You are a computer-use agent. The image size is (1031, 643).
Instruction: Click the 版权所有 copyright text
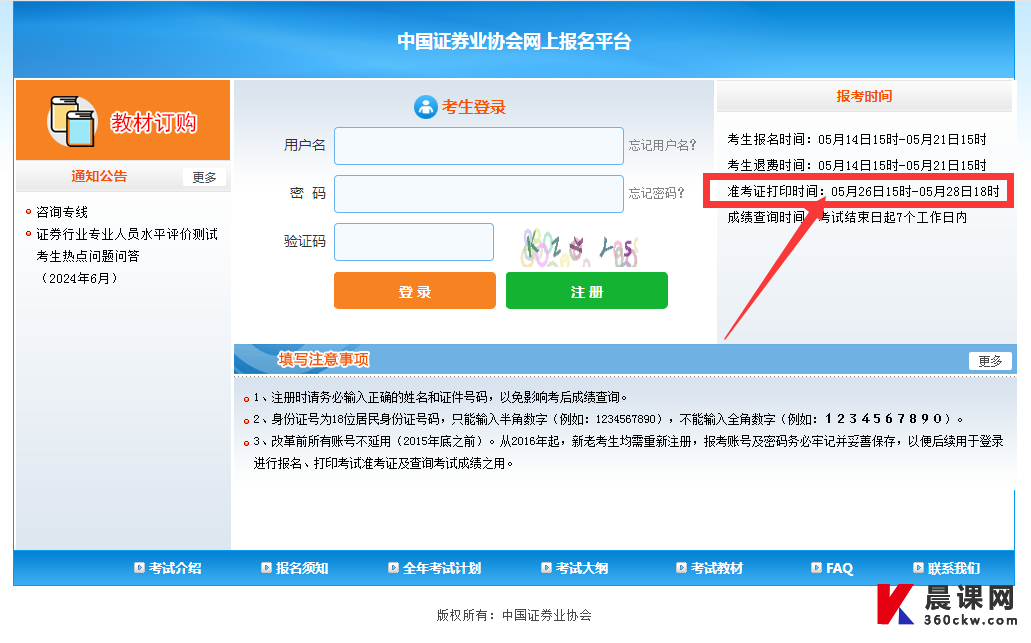pos(514,615)
